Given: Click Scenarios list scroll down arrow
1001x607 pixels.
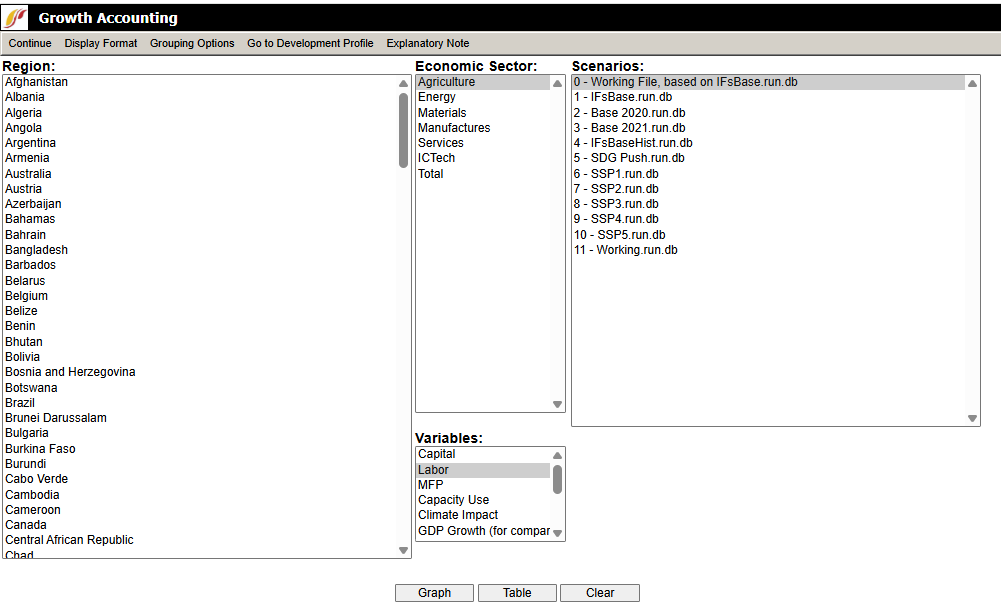Looking at the screenshot, I should pos(972,419).
